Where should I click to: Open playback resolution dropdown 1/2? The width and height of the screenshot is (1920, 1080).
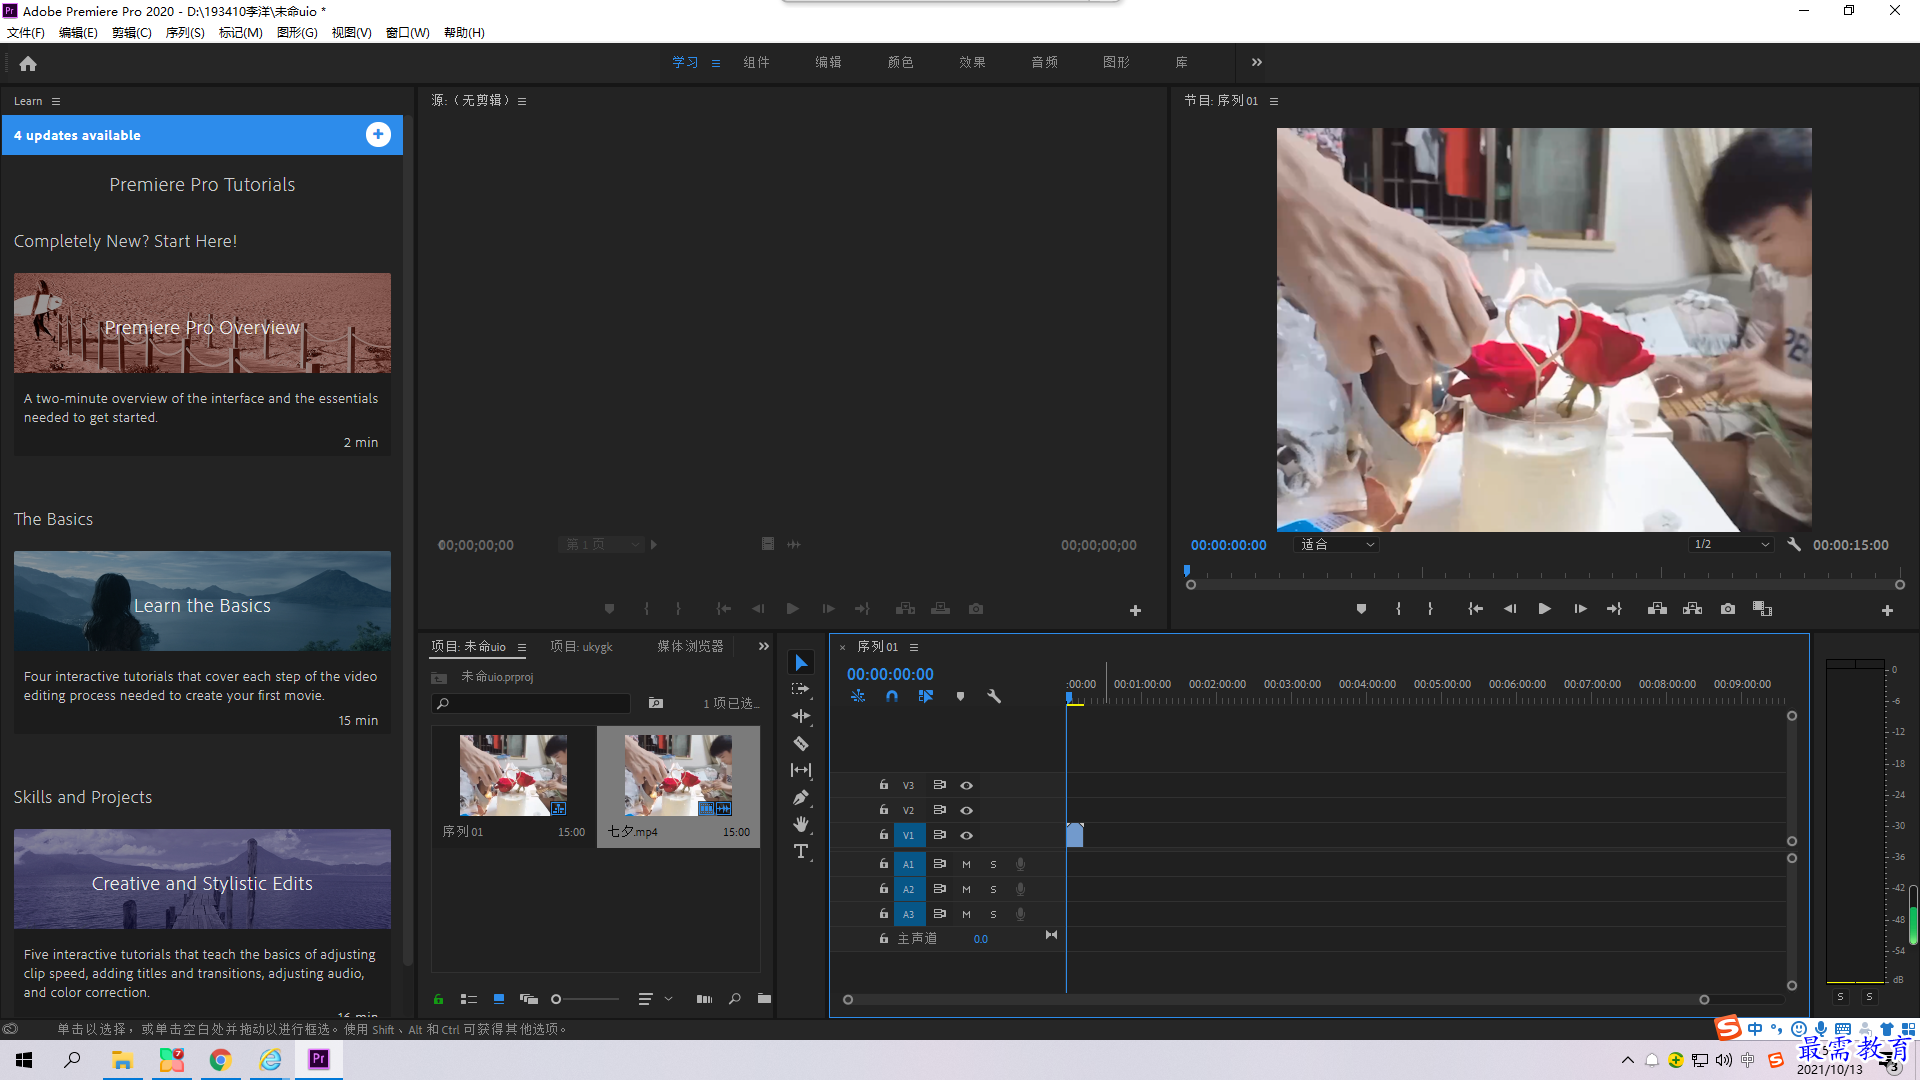click(x=1731, y=545)
